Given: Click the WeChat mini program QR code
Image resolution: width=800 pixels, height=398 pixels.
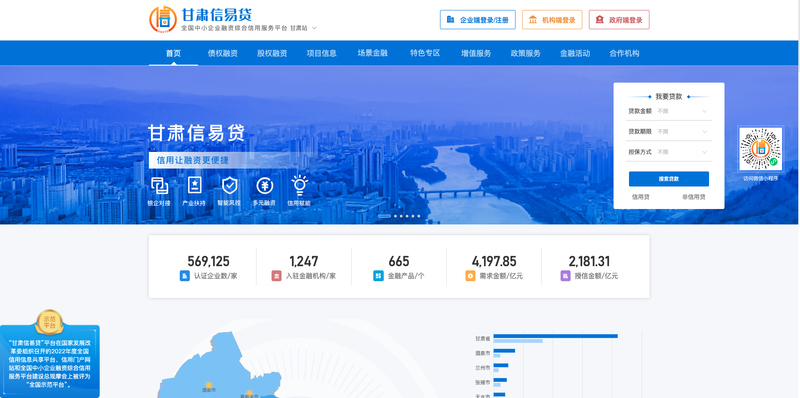Looking at the screenshot, I should pos(760,149).
